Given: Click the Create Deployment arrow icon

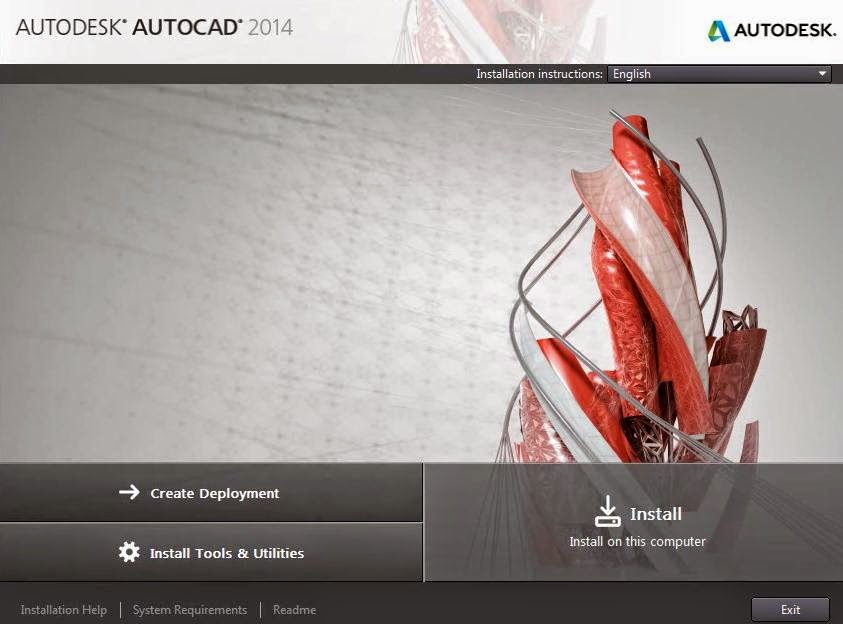Looking at the screenshot, I should pos(129,492).
